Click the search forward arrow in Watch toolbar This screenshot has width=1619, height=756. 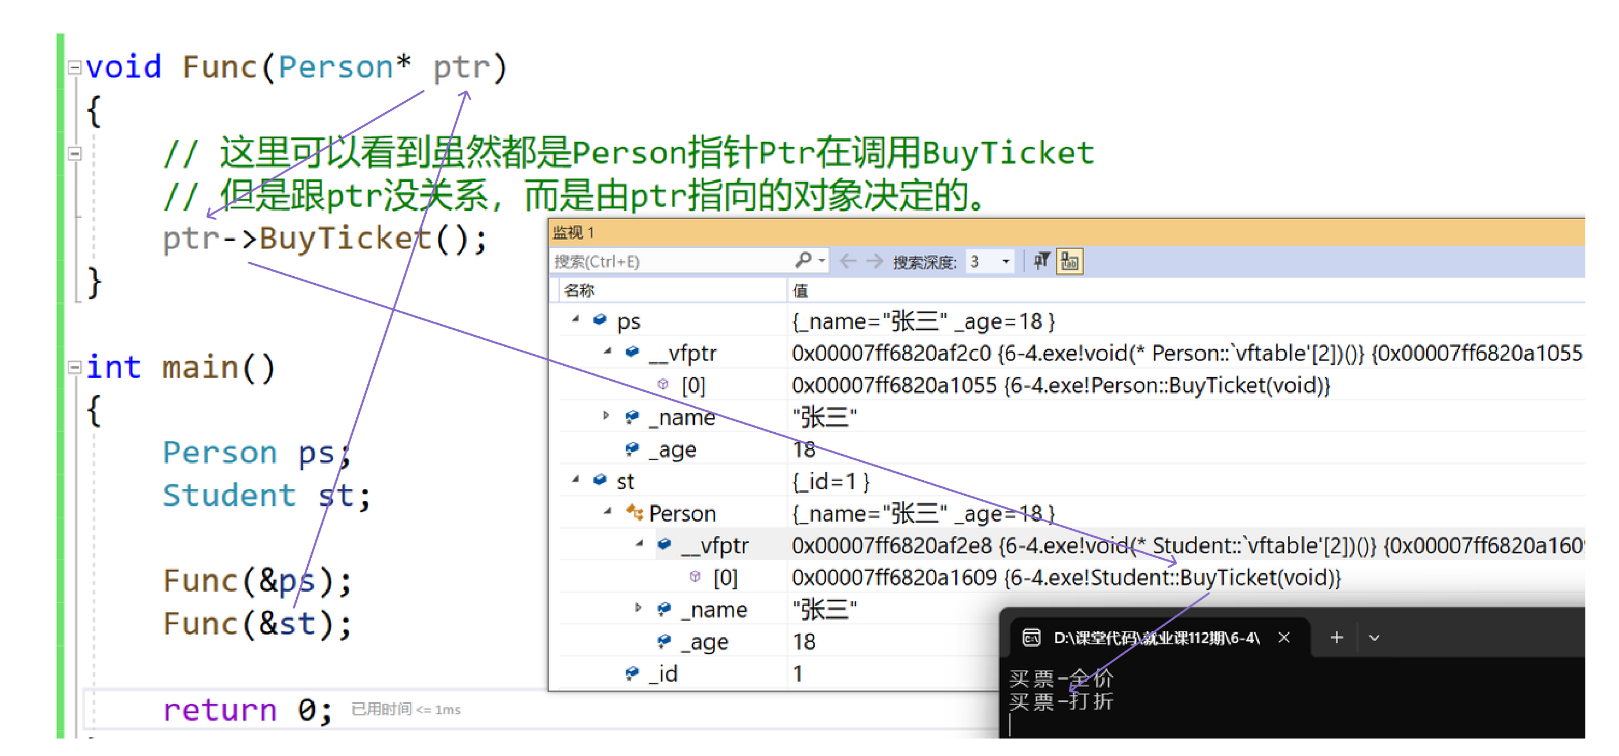[x=875, y=261]
